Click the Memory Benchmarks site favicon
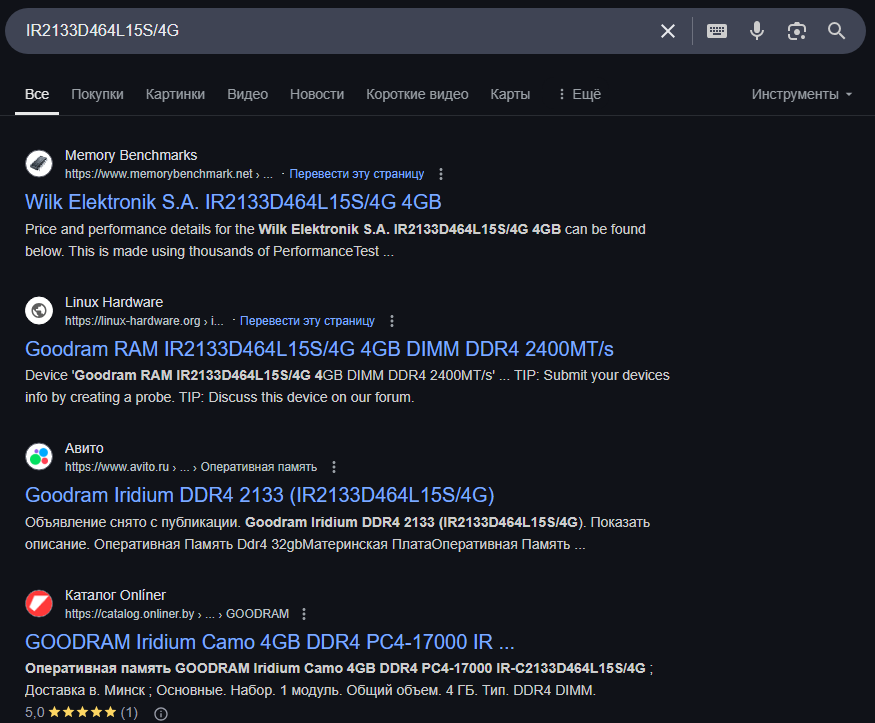The width and height of the screenshot is (875, 723). (39, 163)
